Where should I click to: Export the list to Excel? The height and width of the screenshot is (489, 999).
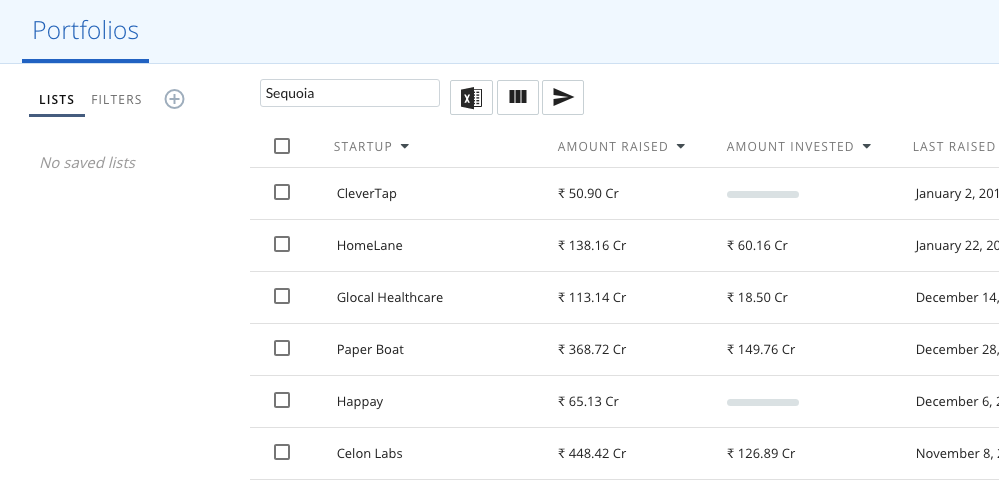click(x=471, y=97)
